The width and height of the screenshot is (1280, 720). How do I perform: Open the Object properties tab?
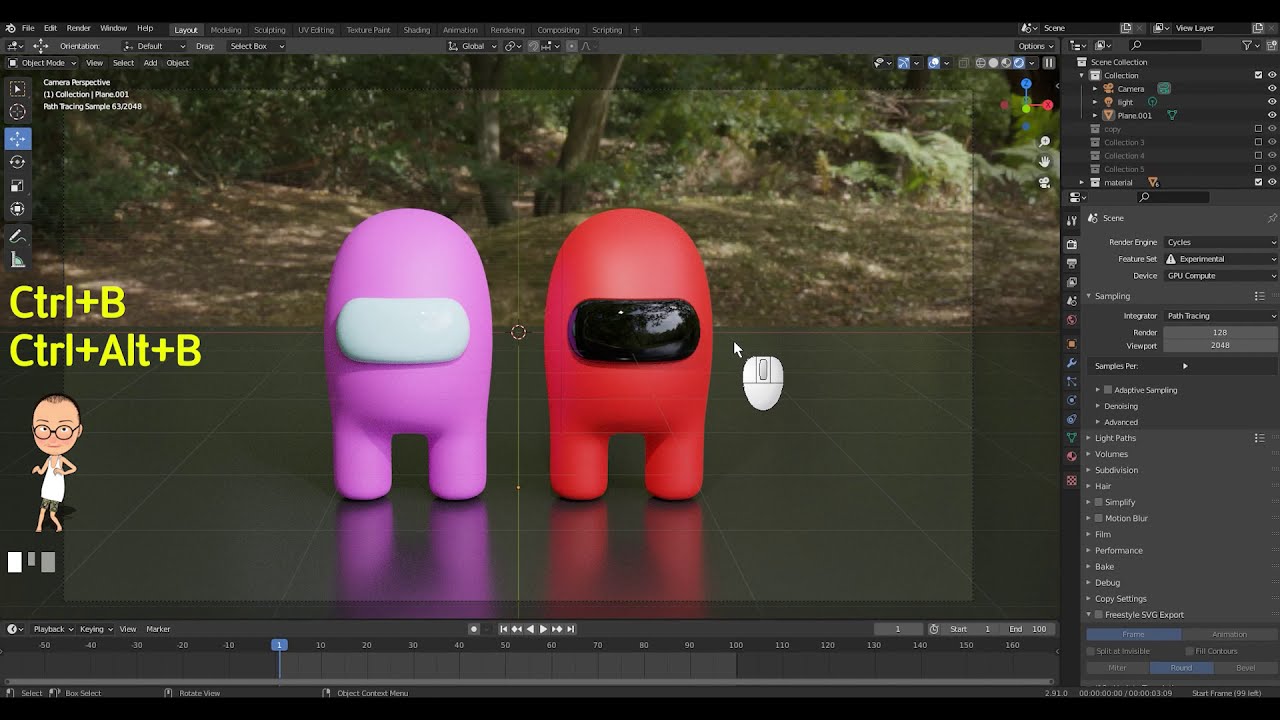click(x=1072, y=344)
